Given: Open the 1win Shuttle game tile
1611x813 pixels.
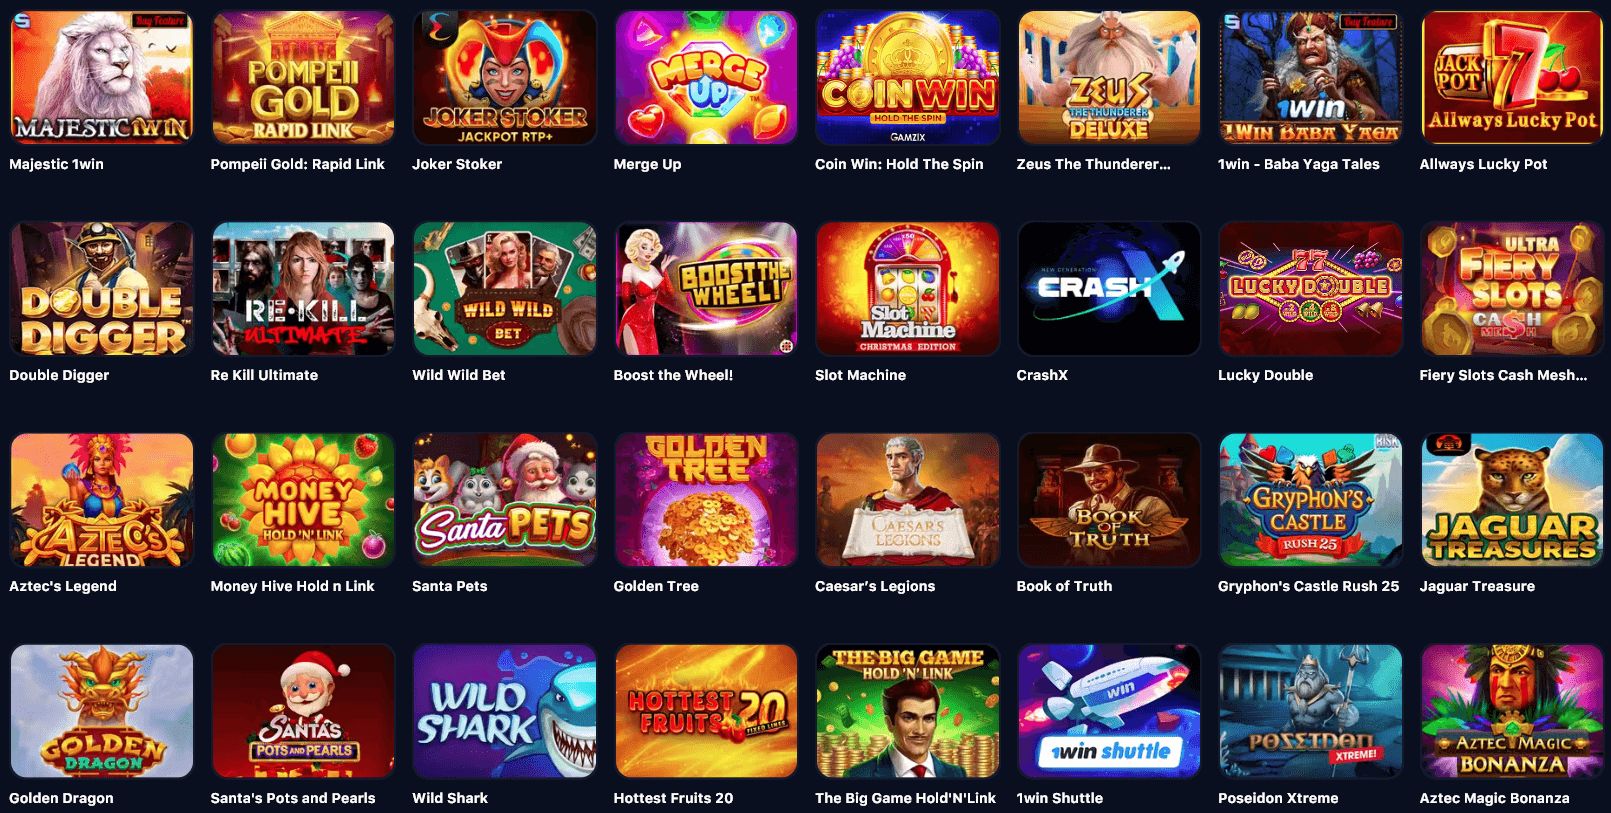Looking at the screenshot, I should [x=1109, y=711].
